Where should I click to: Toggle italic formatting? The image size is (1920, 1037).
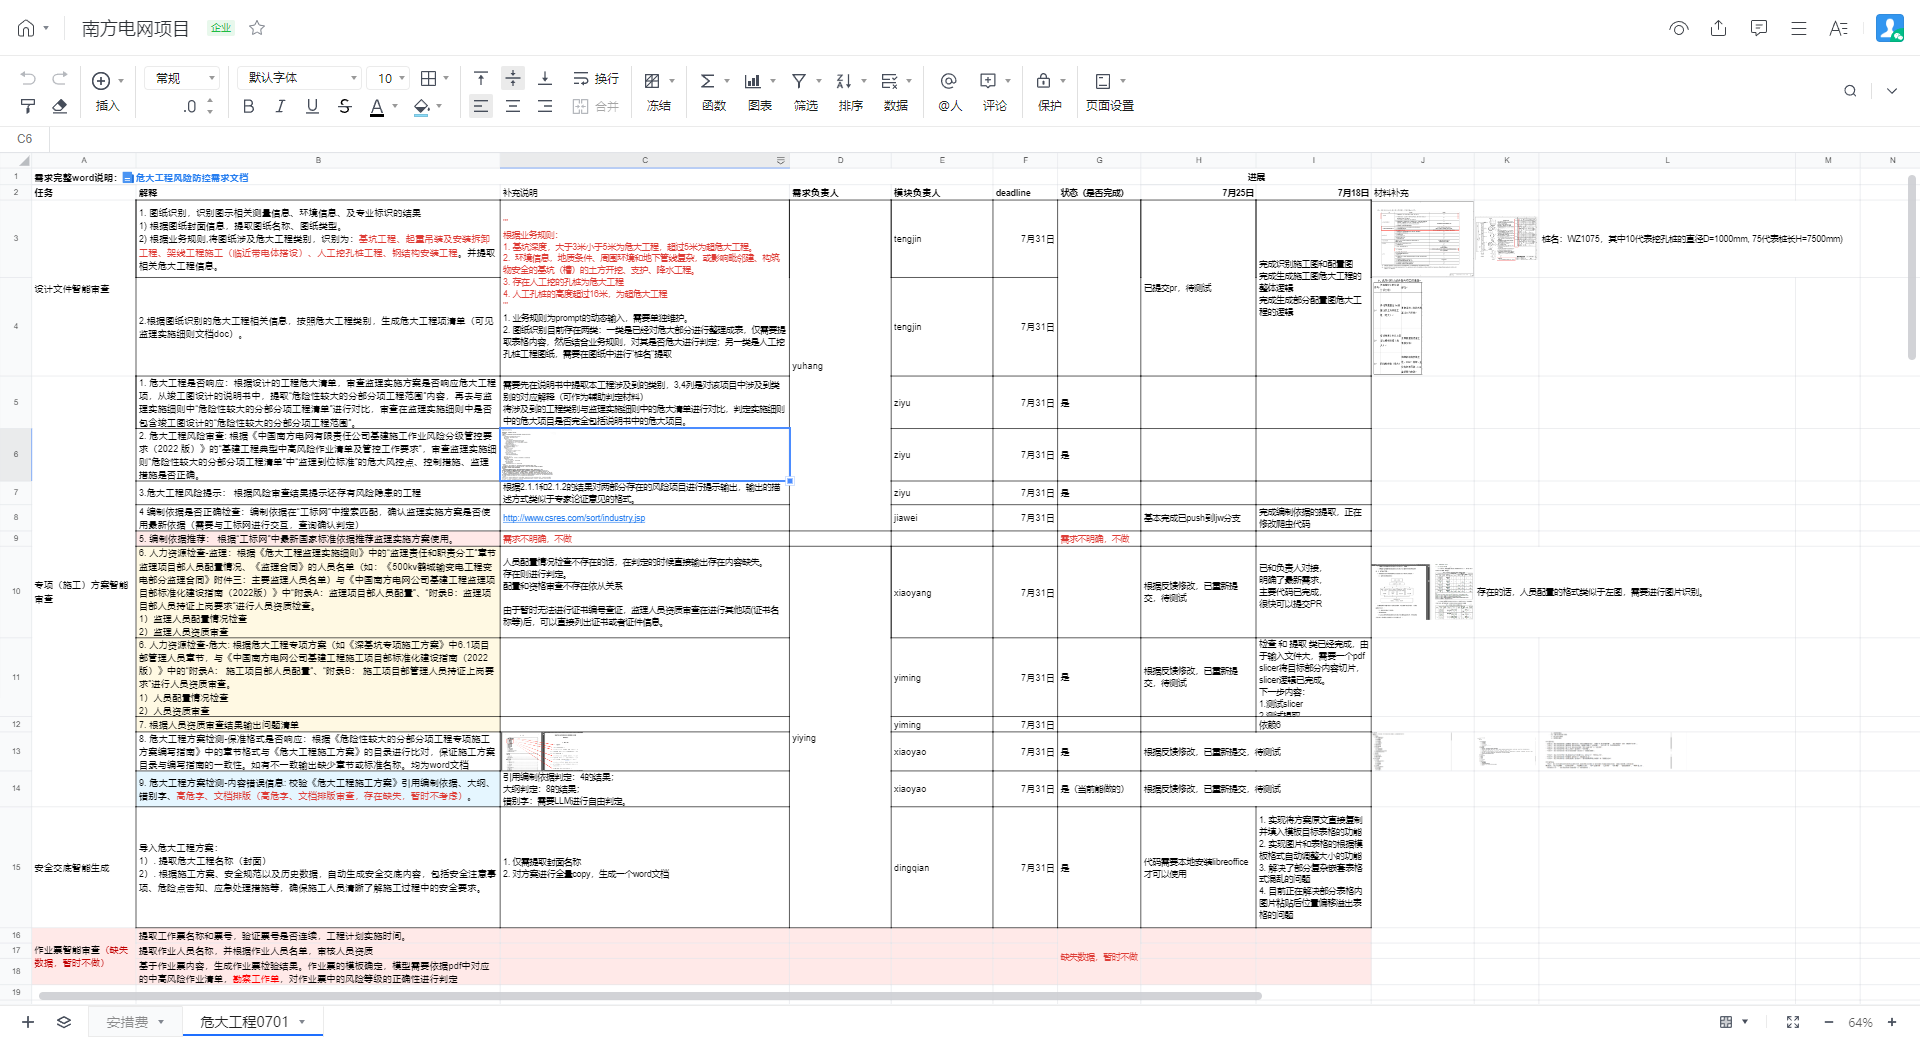pyautogui.click(x=281, y=106)
